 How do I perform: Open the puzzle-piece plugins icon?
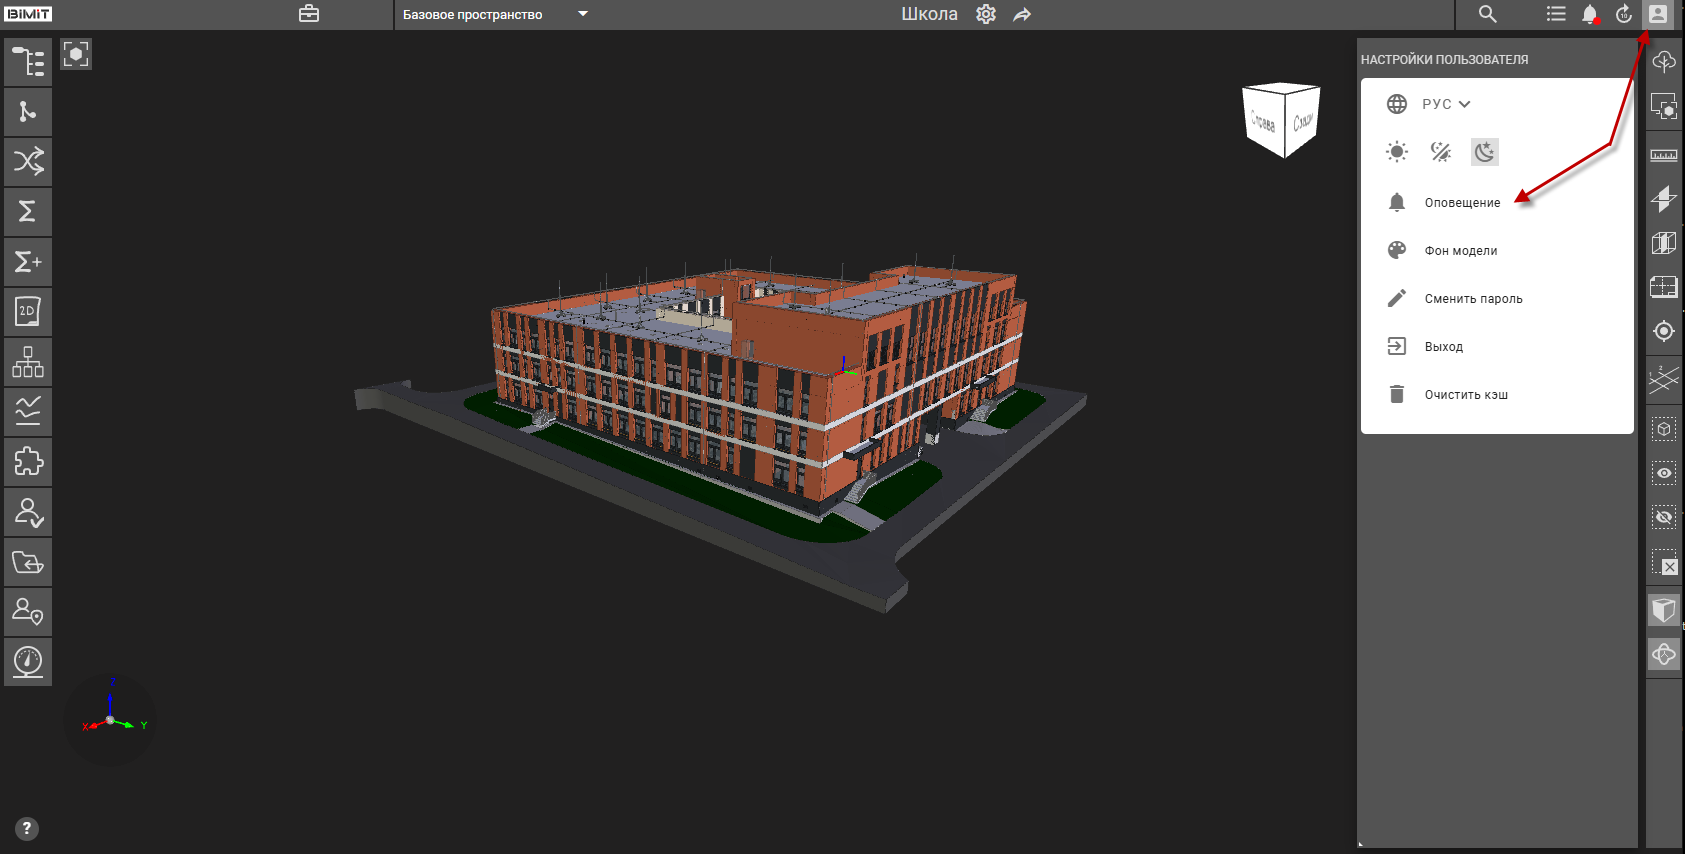28,462
